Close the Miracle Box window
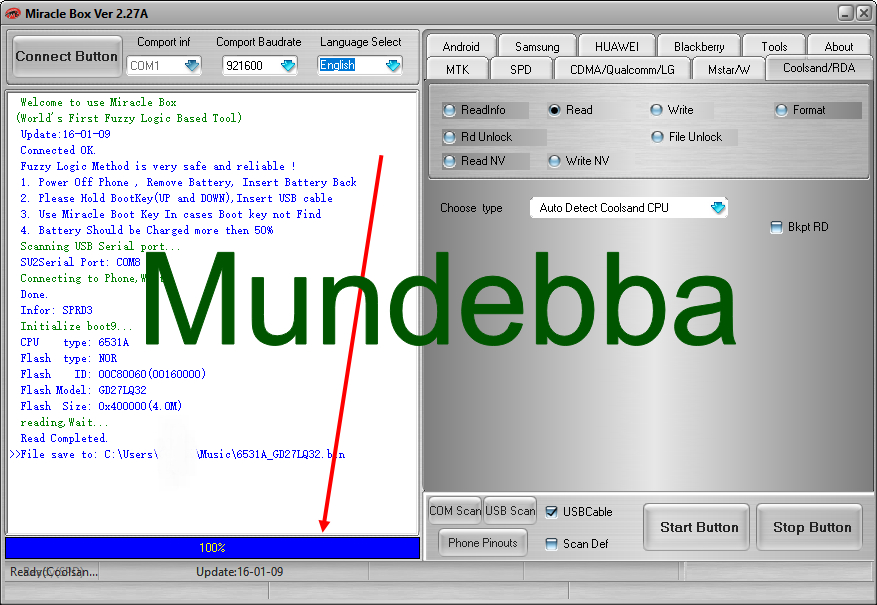 (x=864, y=13)
